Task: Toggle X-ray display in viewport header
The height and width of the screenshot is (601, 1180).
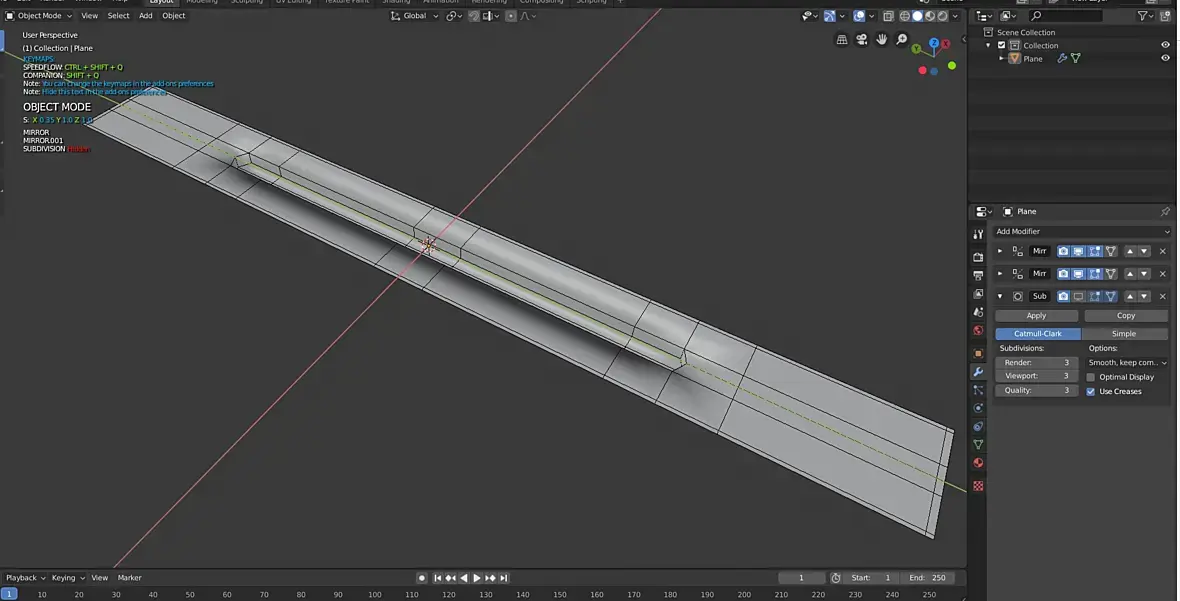Action: click(x=888, y=16)
